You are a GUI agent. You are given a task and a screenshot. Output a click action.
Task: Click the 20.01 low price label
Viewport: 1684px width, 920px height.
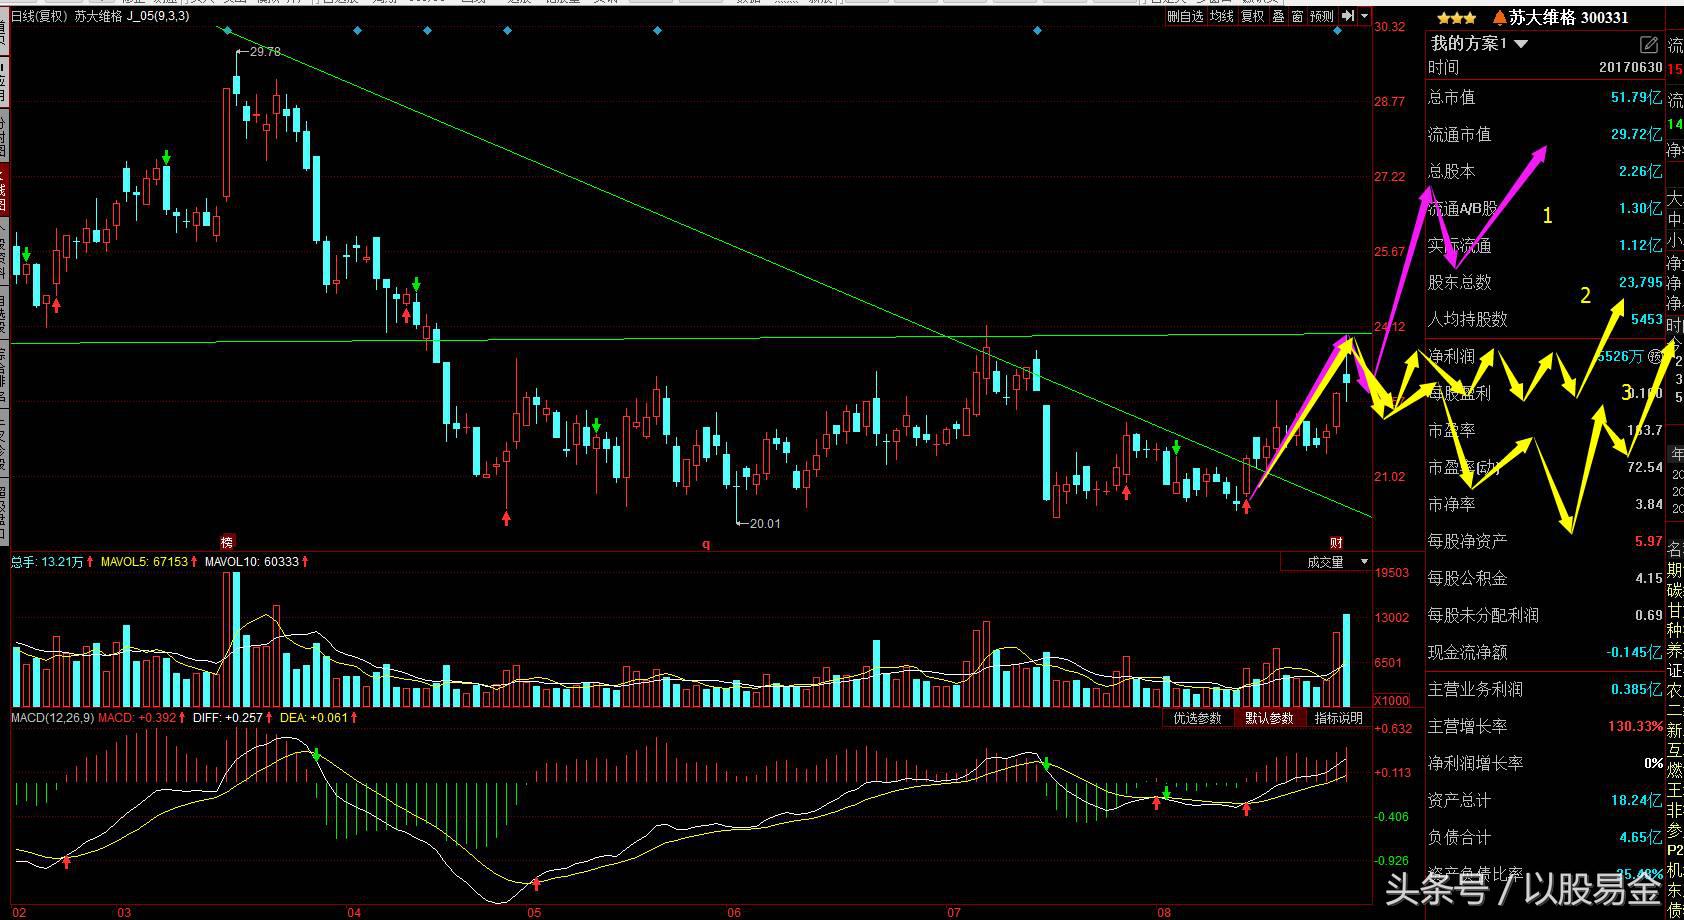click(x=765, y=523)
